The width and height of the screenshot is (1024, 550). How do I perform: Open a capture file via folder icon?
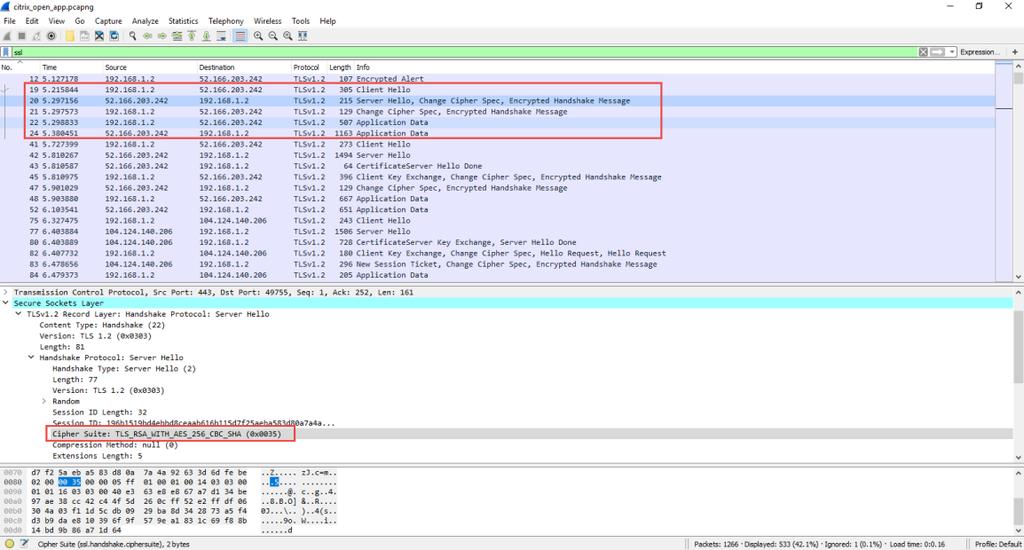tap(69, 36)
